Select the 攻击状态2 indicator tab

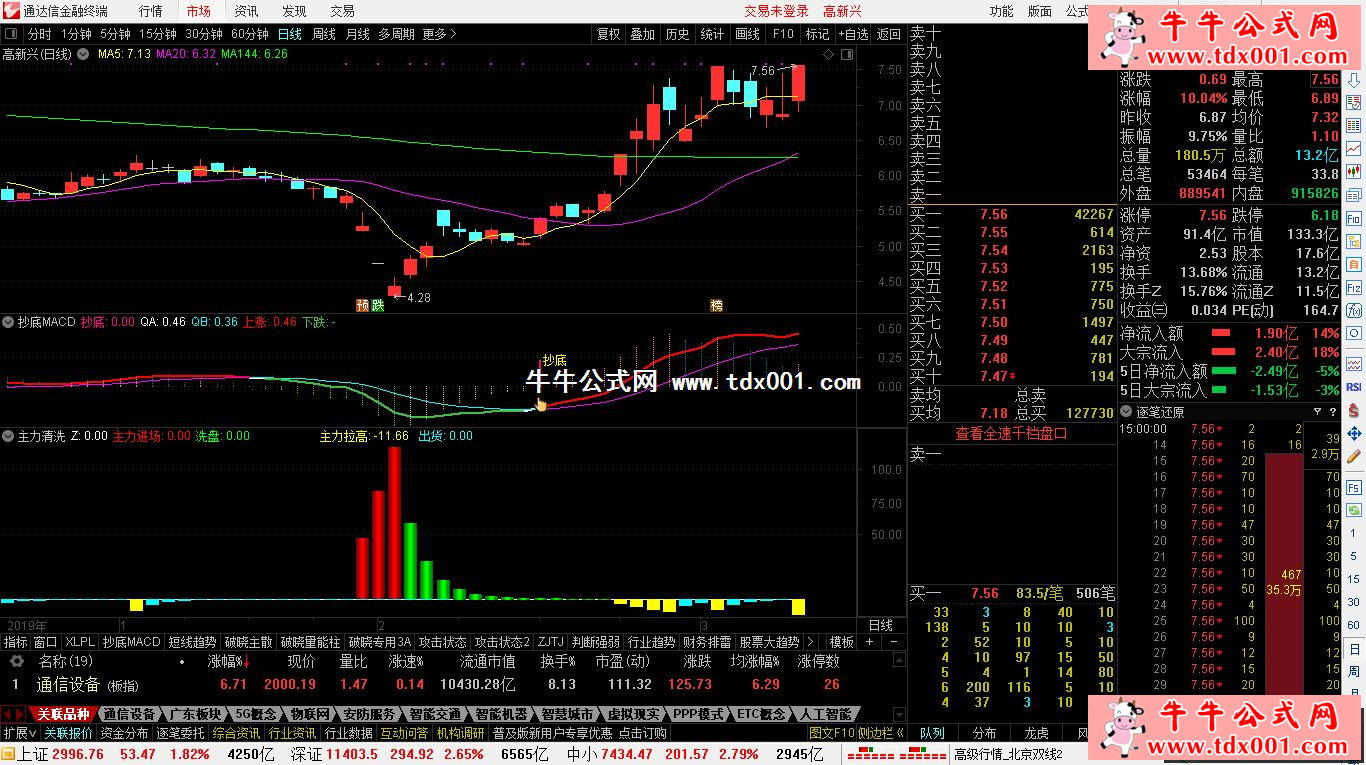click(502, 642)
